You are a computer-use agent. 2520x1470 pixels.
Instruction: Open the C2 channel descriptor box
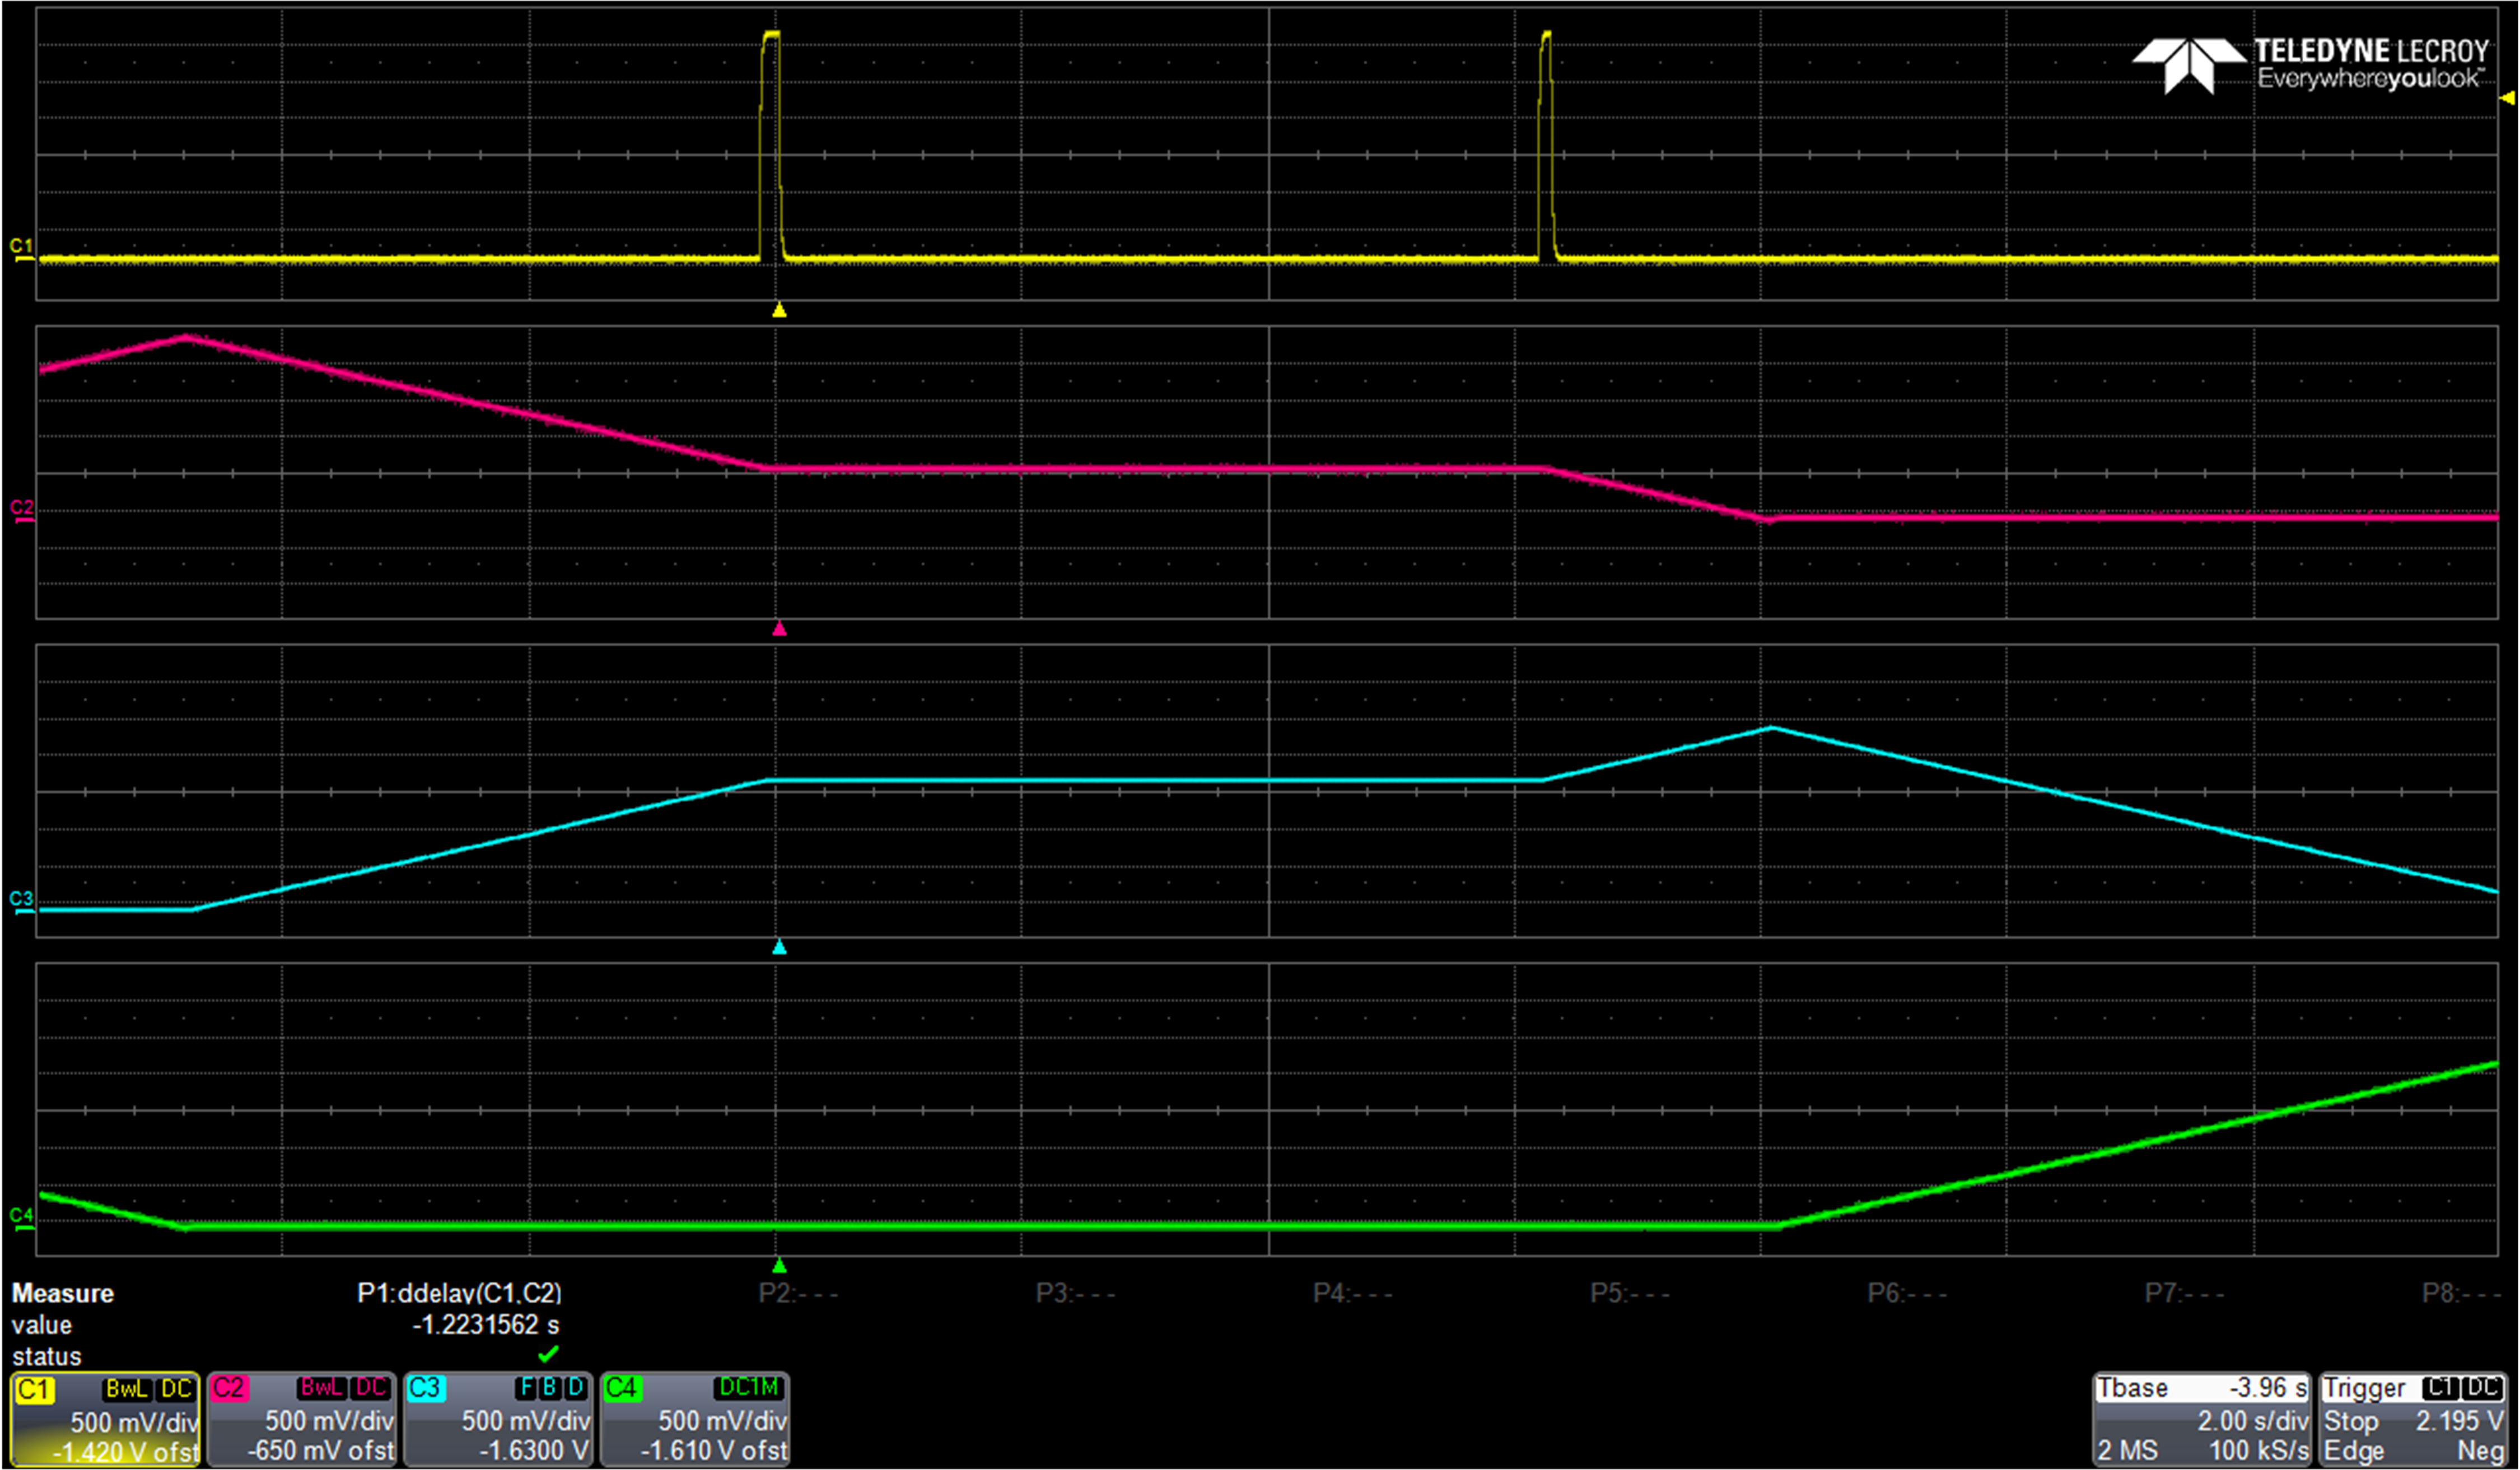pyautogui.click(x=301, y=1419)
